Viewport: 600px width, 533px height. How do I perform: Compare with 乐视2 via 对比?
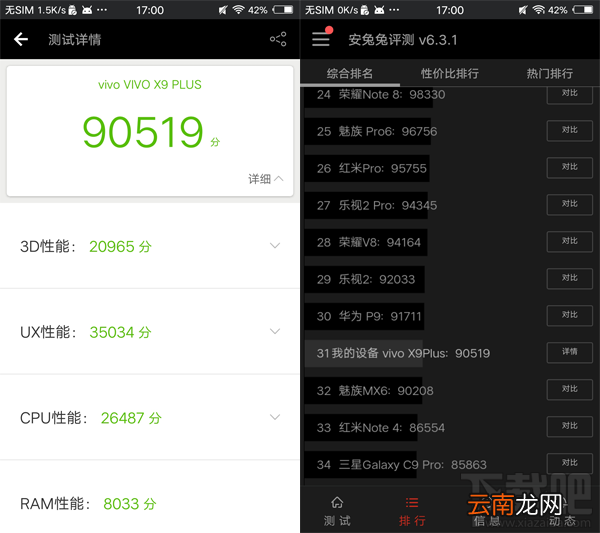570,279
